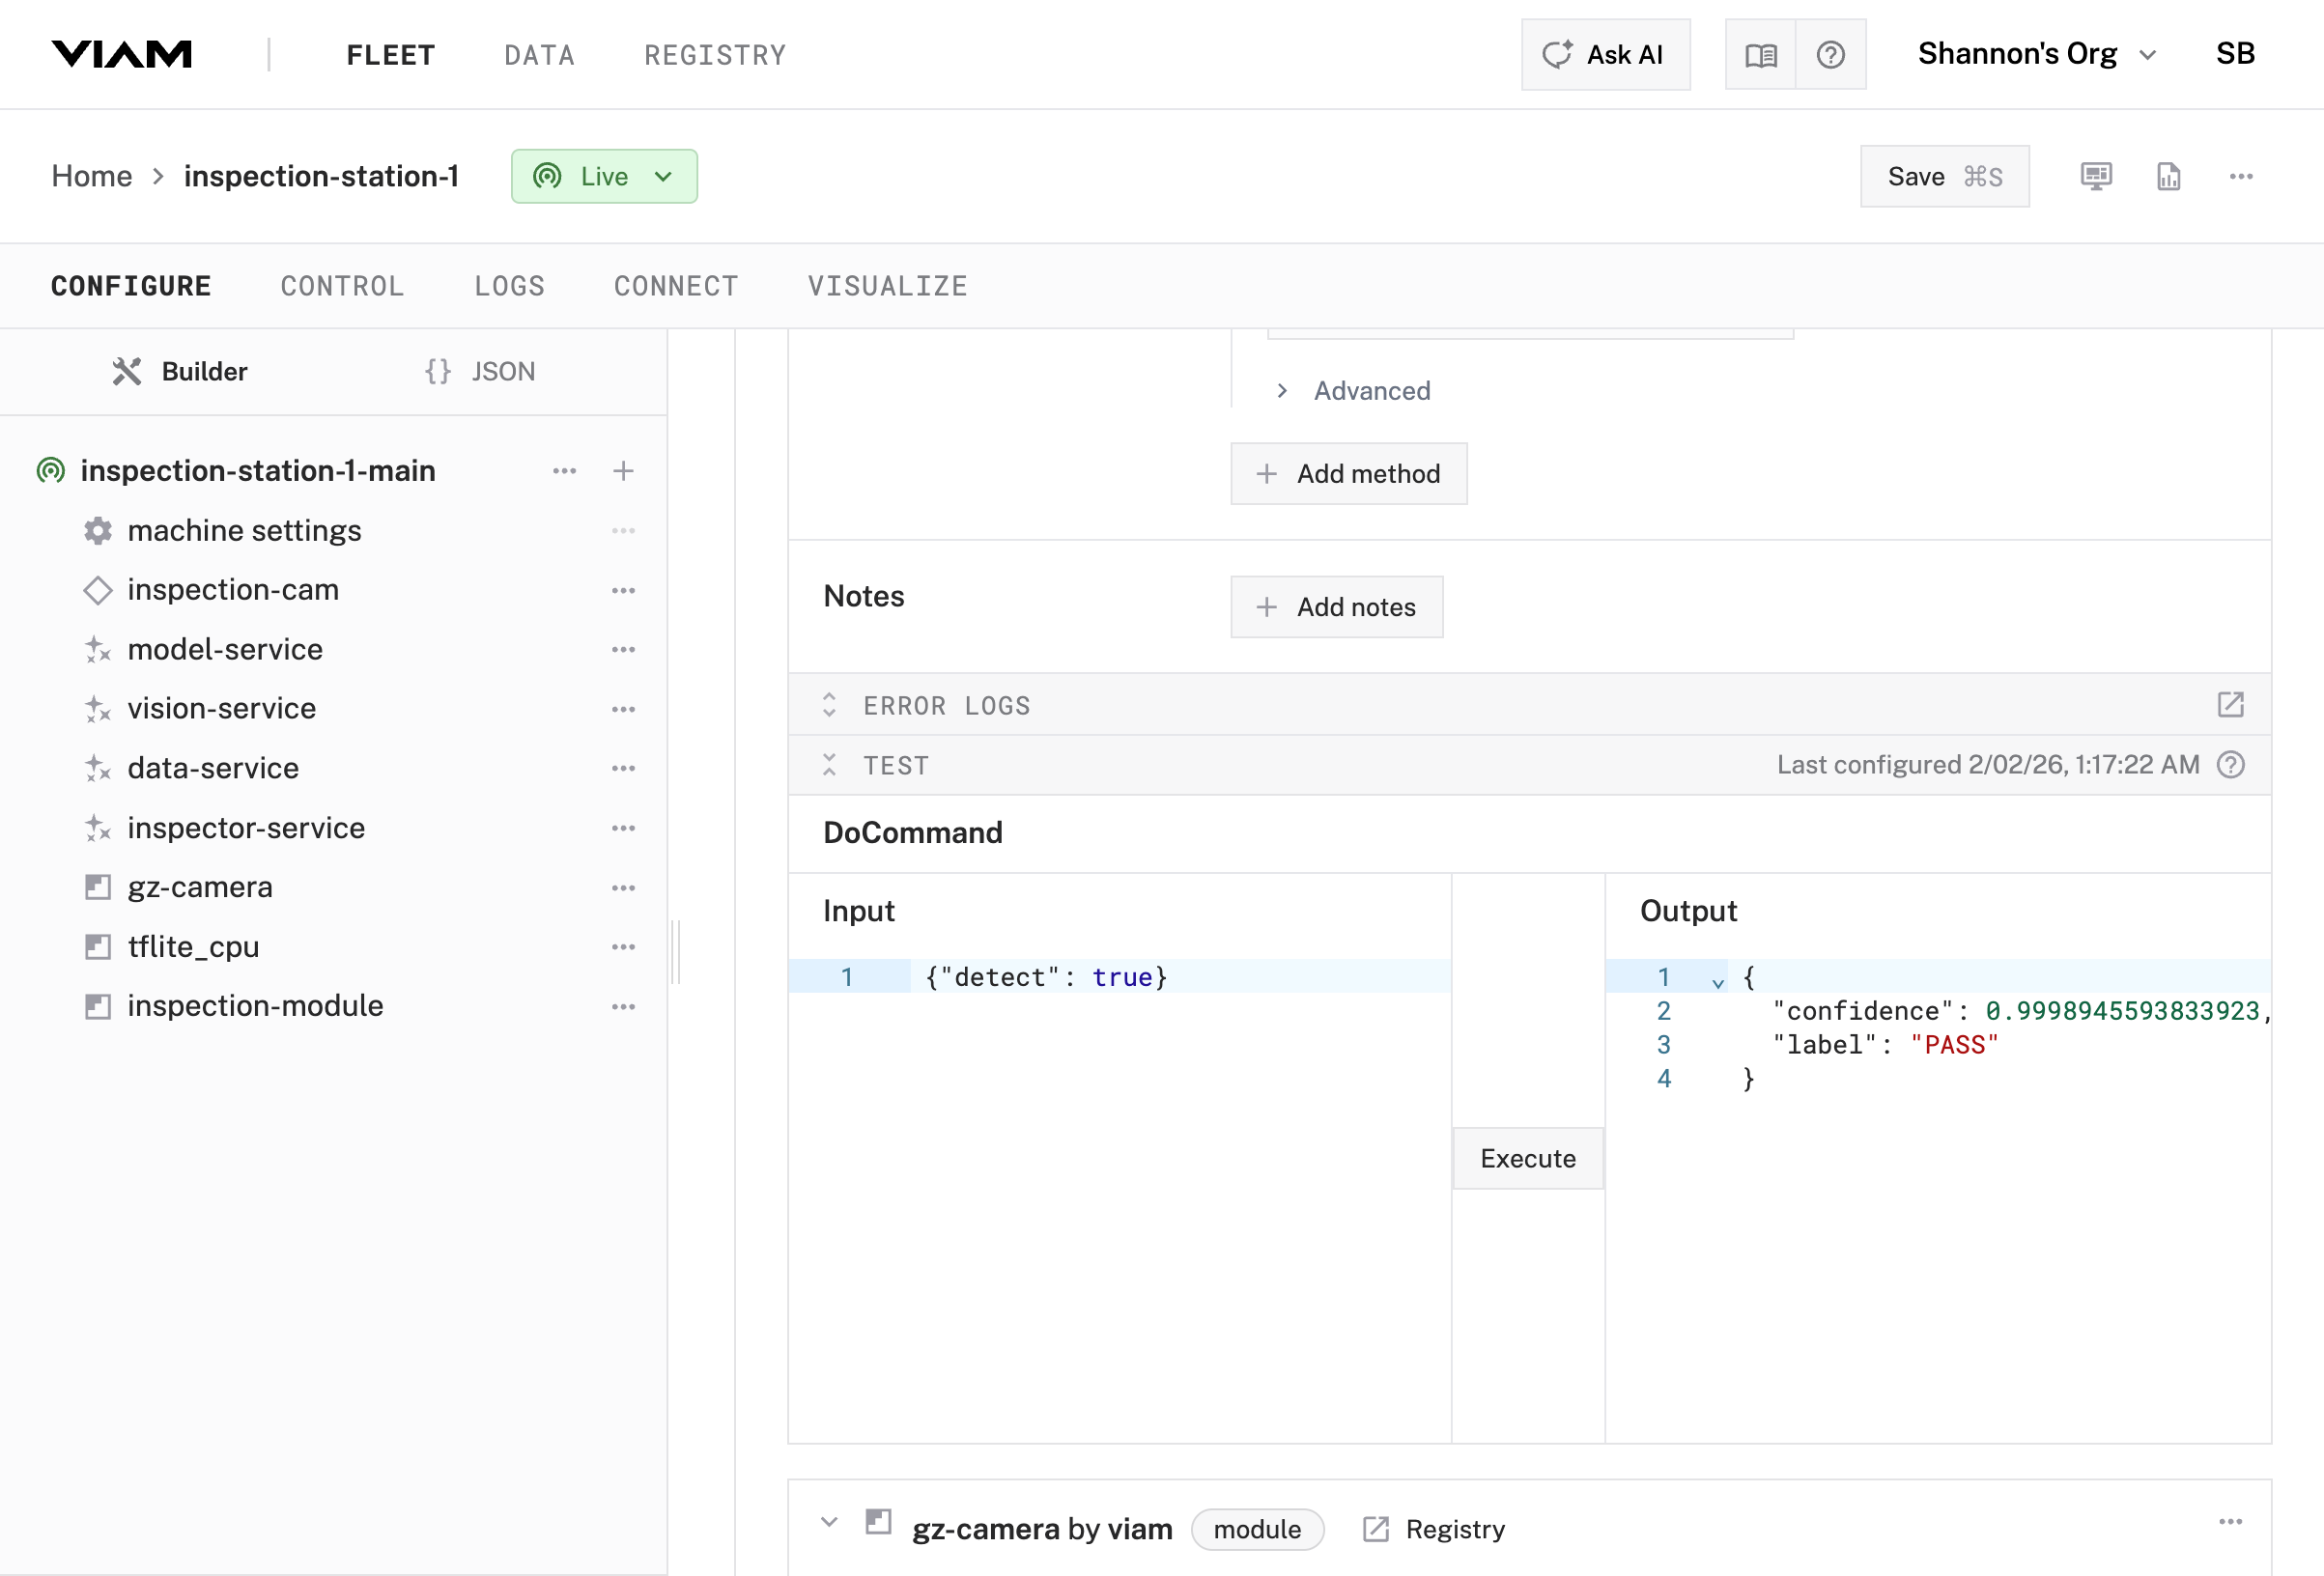
Task: Collapse the TEST section
Action: click(829, 766)
